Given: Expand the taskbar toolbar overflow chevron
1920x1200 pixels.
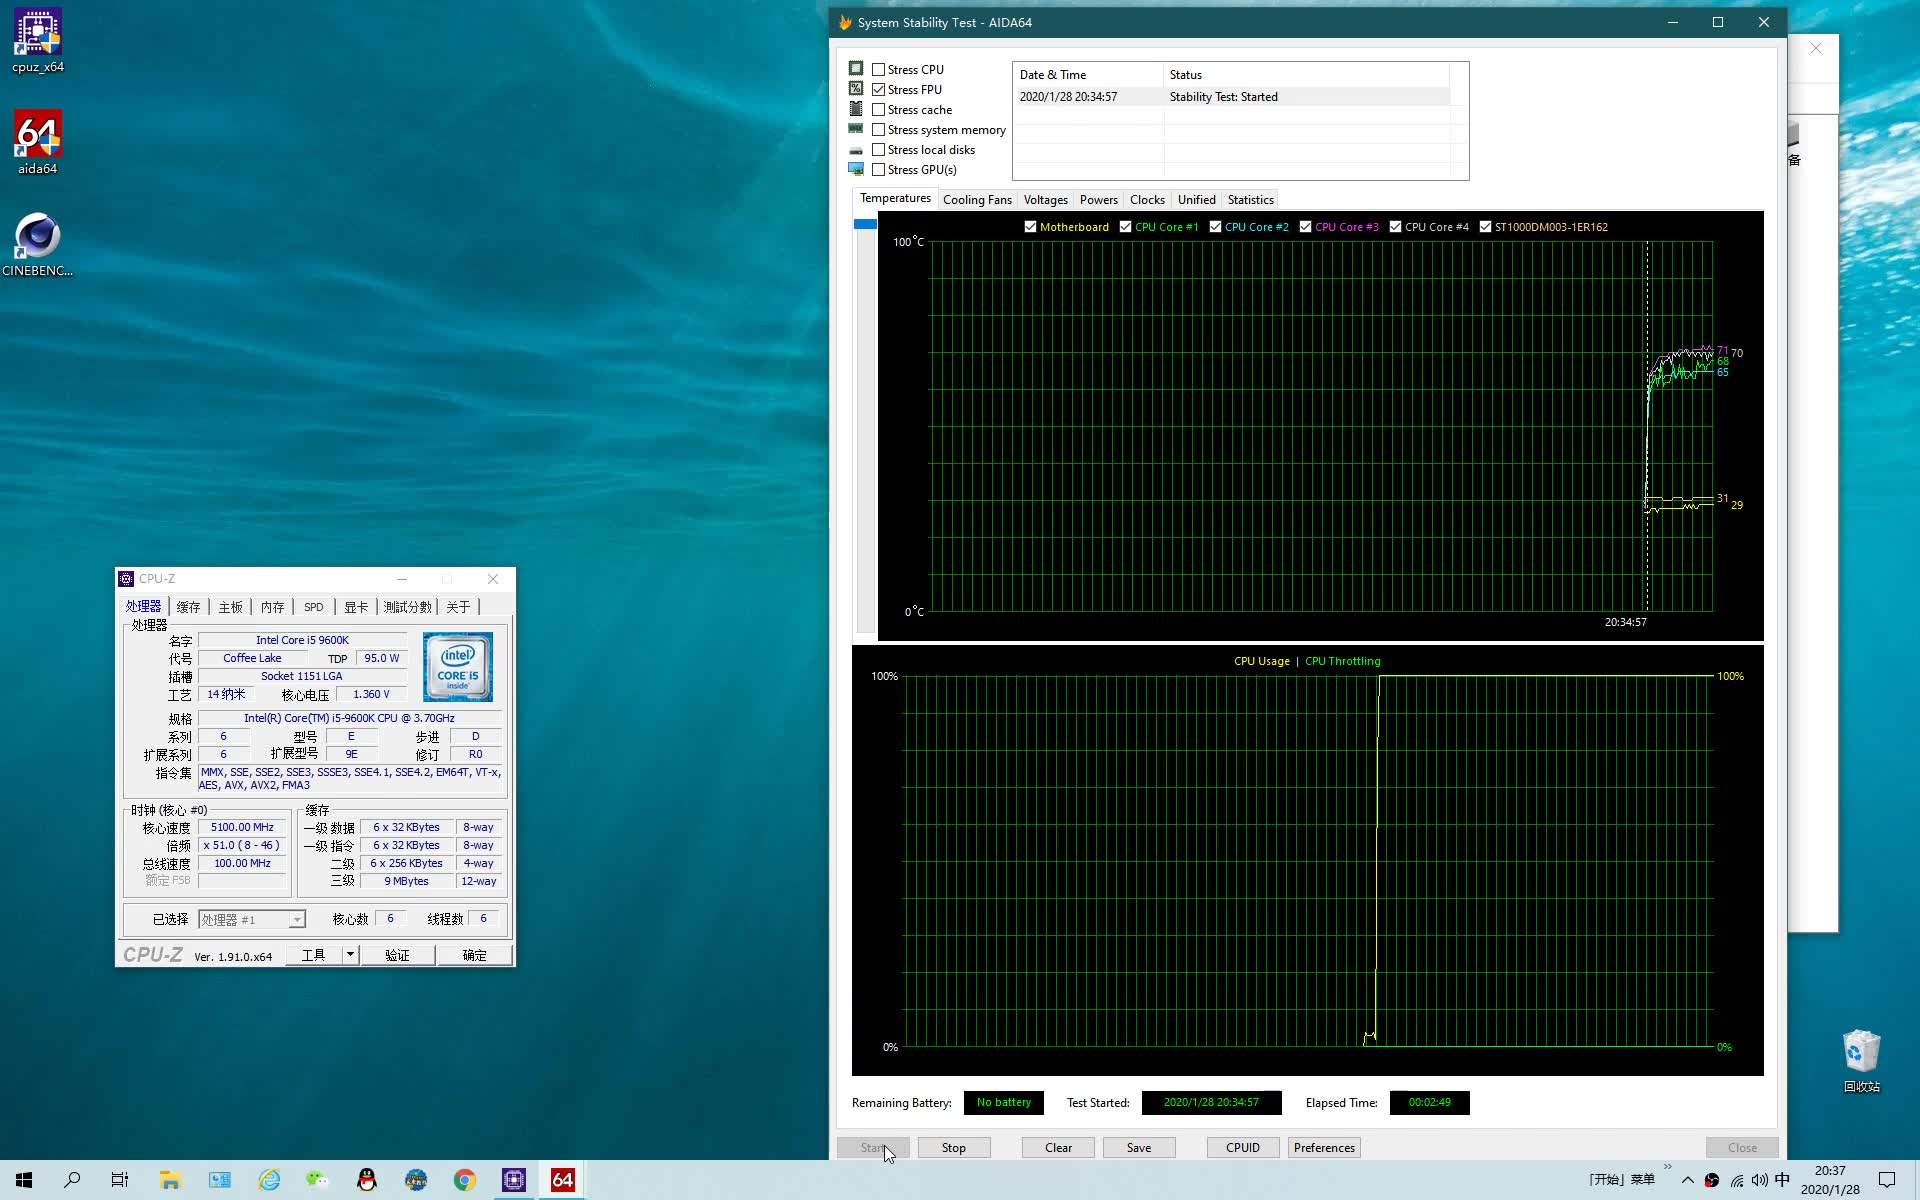Looking at the screenshot, I should [1667, 1166].
